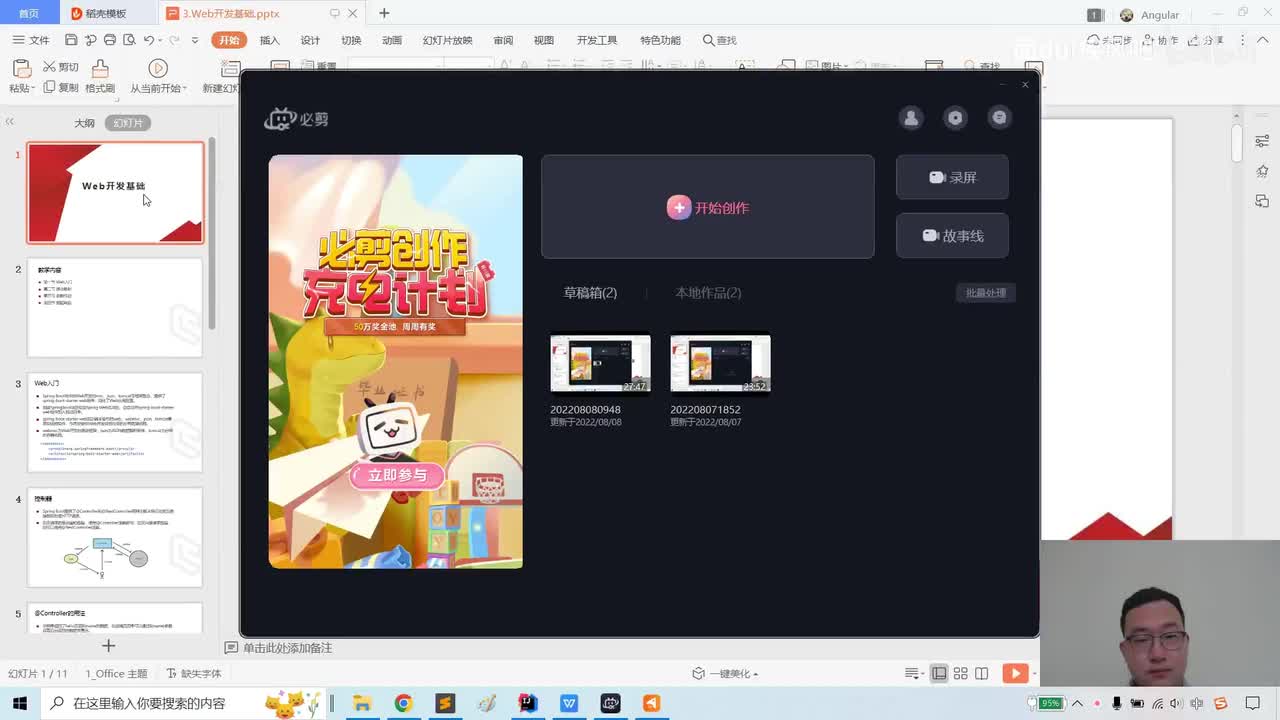
Task: Click the 格式刷 format painter icon
Action: 100,68
